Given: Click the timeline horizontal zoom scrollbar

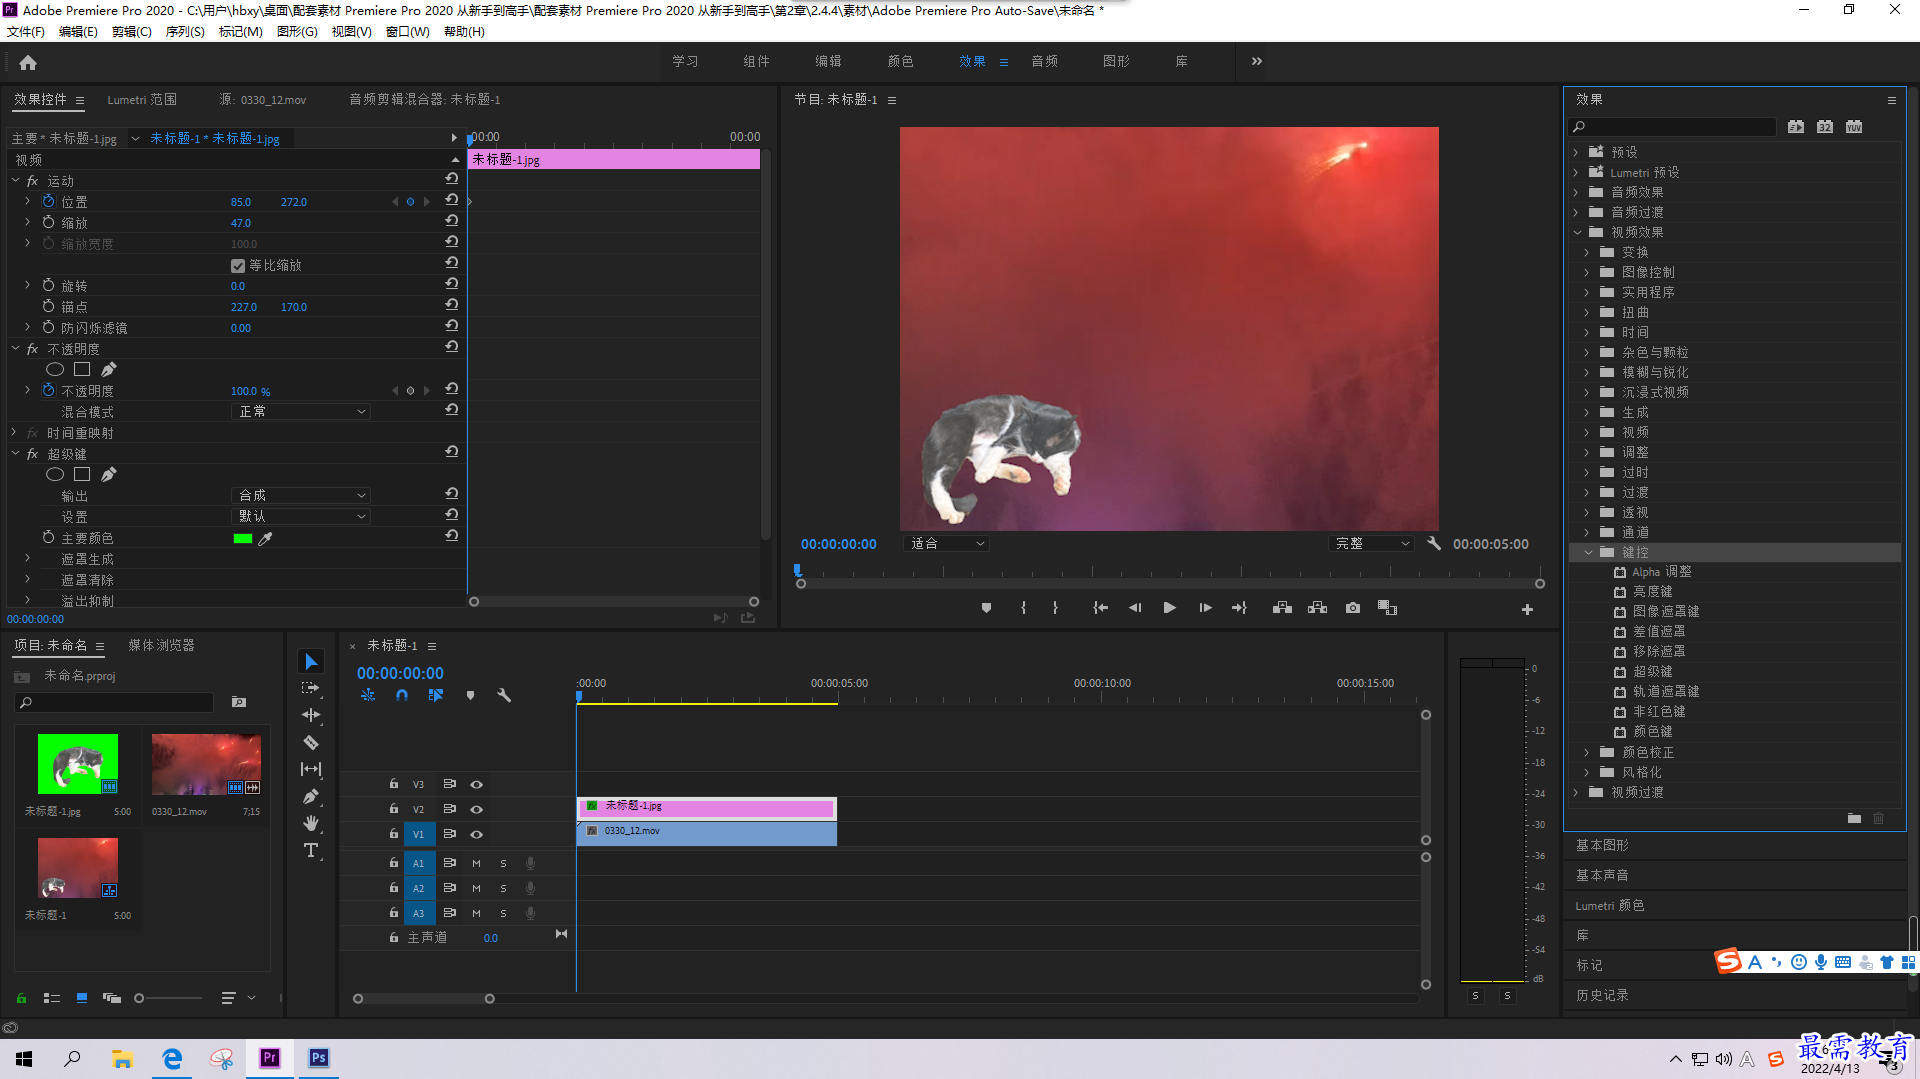Looking at the screenshot, I should pos(423,998).
